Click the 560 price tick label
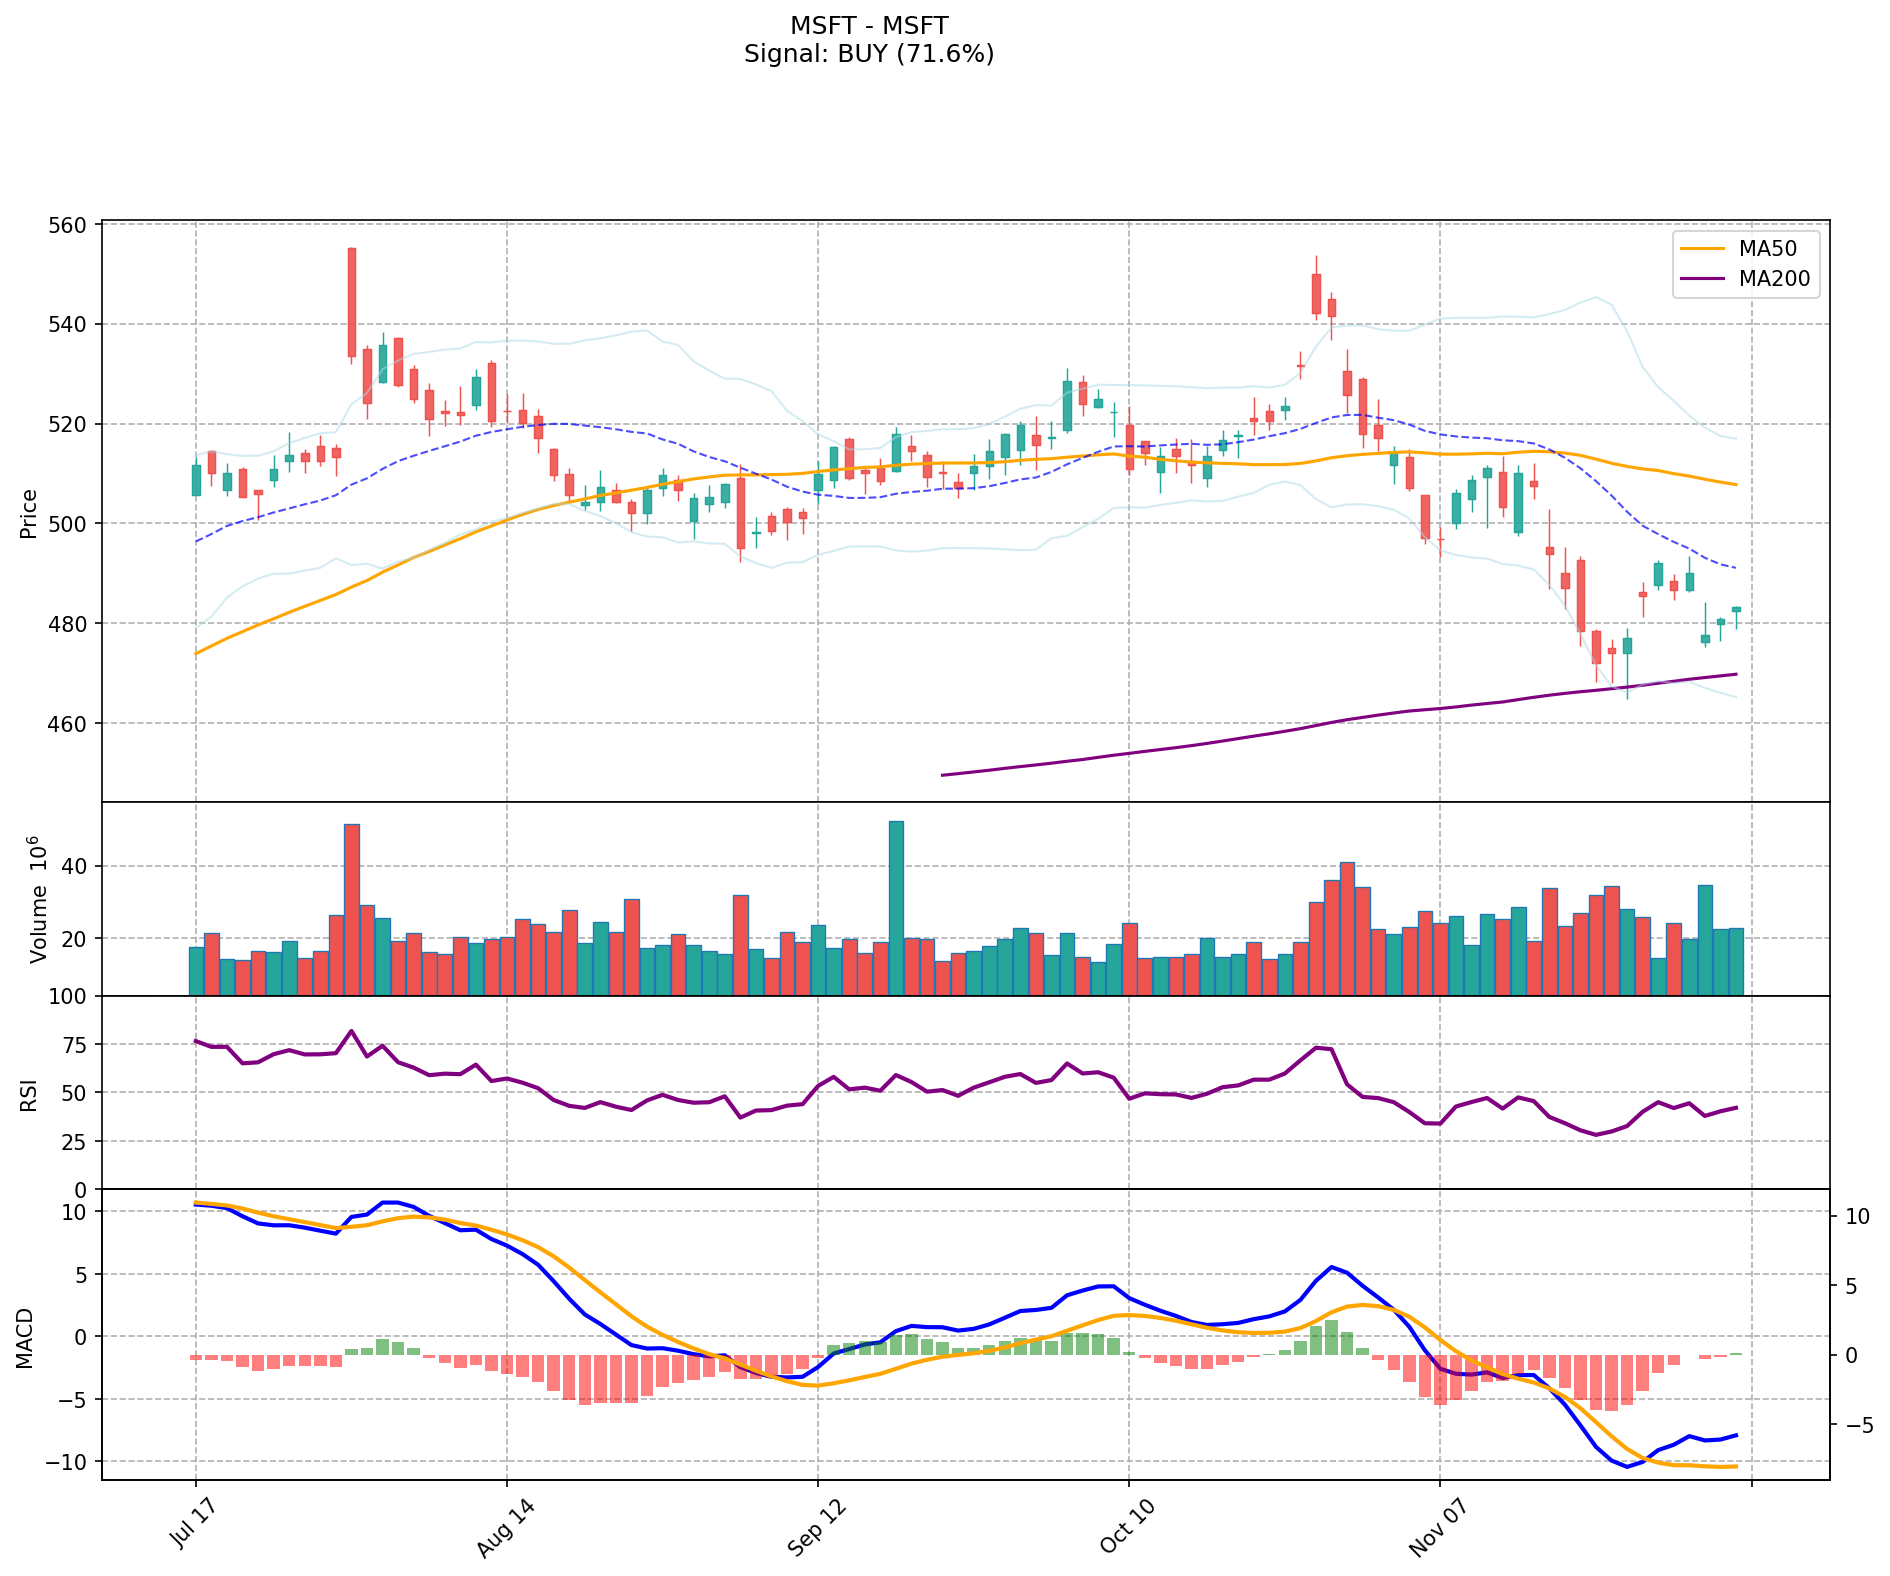Viewport: 1890px width, 1576px height. 69,225
